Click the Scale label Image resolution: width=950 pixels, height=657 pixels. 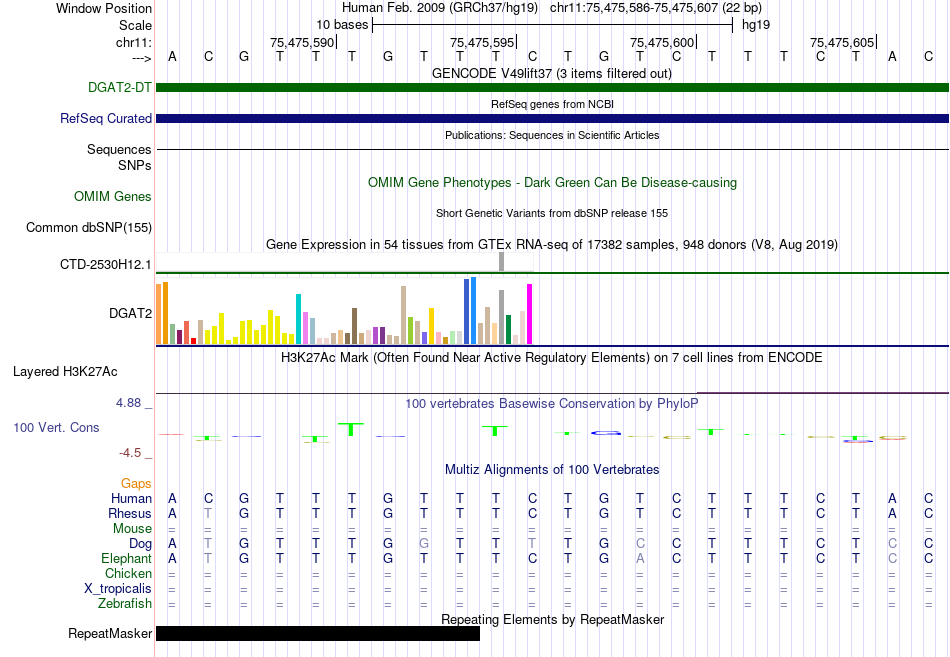pos(135,25)
